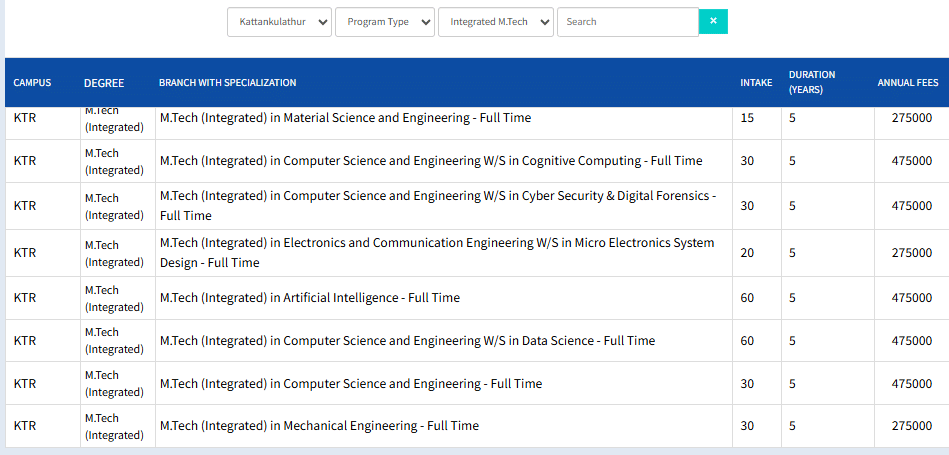Expand the Program Type dropdown
The image size is (949, 455).
[384, 22]
